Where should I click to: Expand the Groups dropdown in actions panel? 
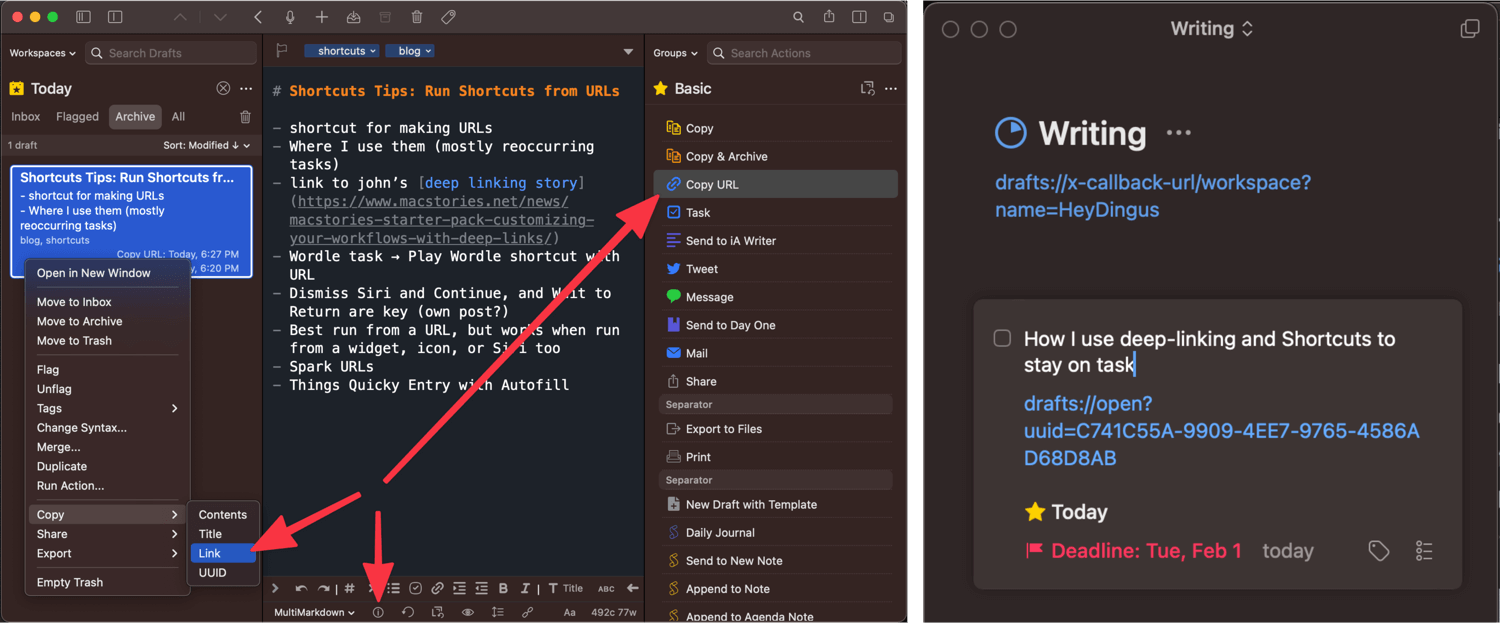675,53
